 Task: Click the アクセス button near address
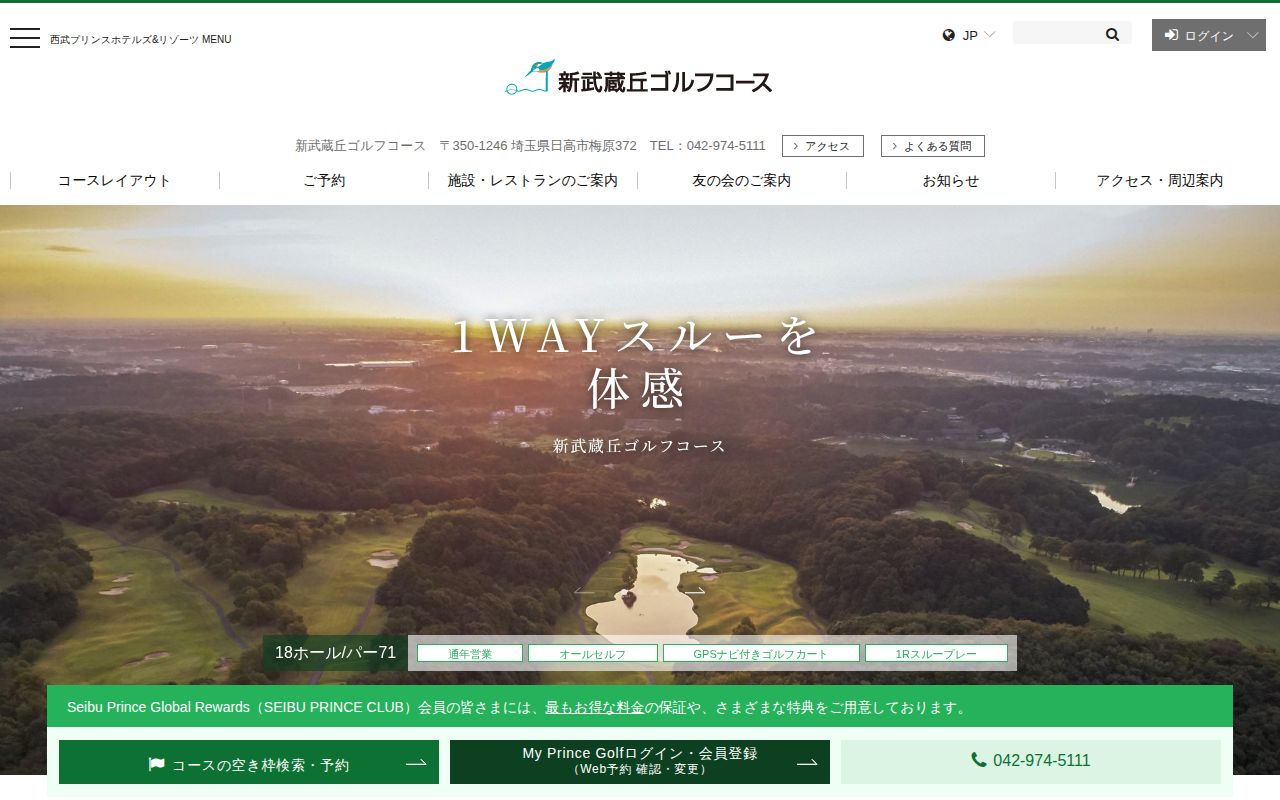(822, 146)
